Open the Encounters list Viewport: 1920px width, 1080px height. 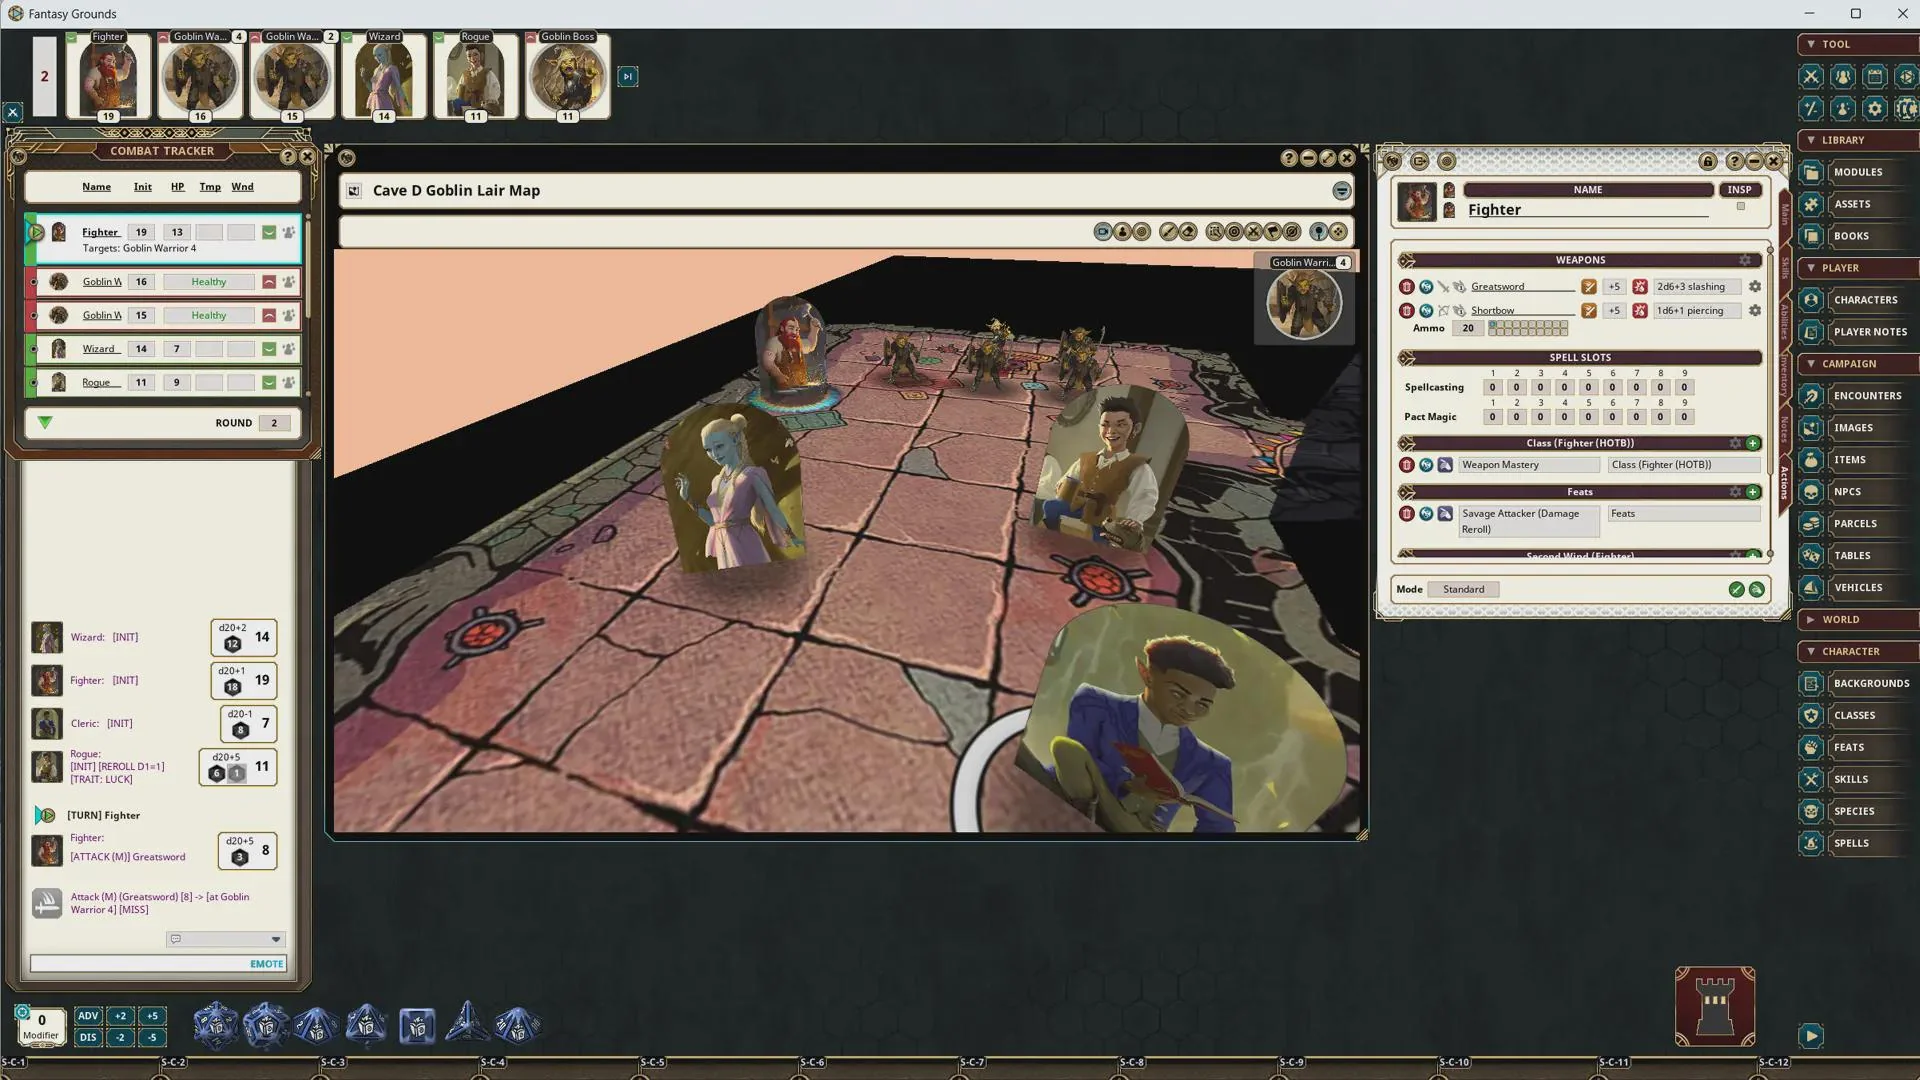[1857, 396]
